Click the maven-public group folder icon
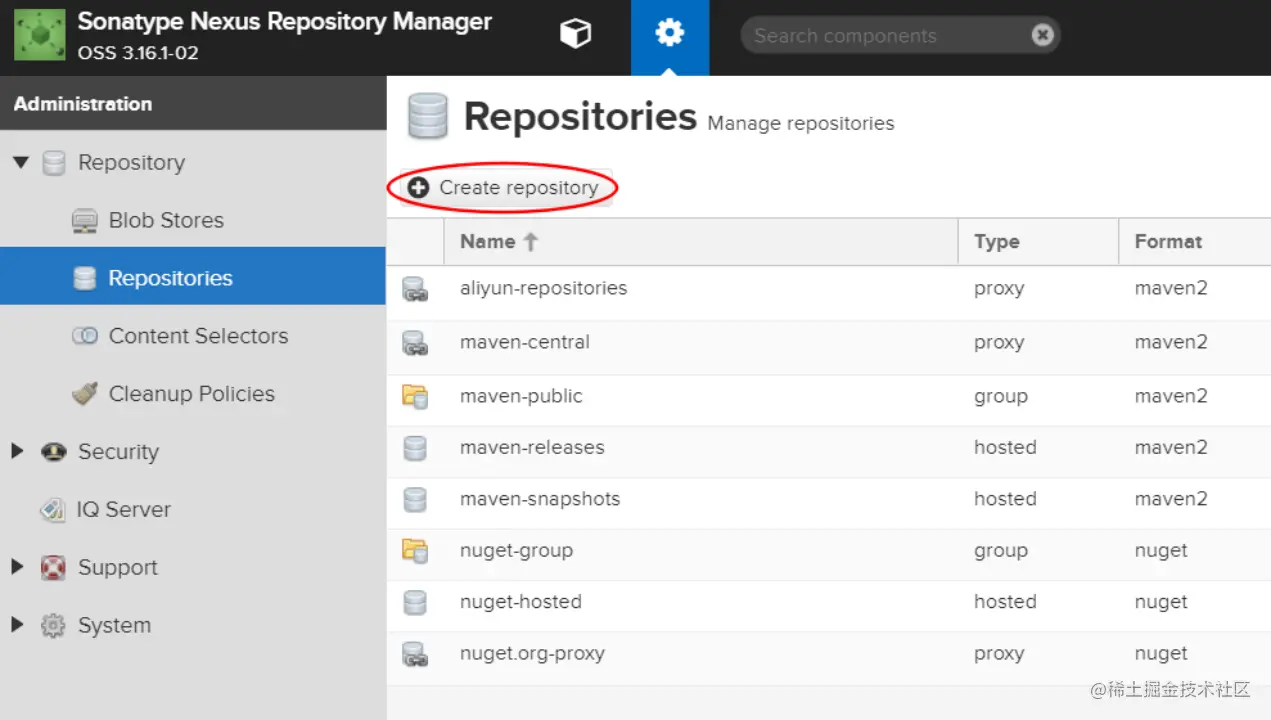 click(414, 396)
